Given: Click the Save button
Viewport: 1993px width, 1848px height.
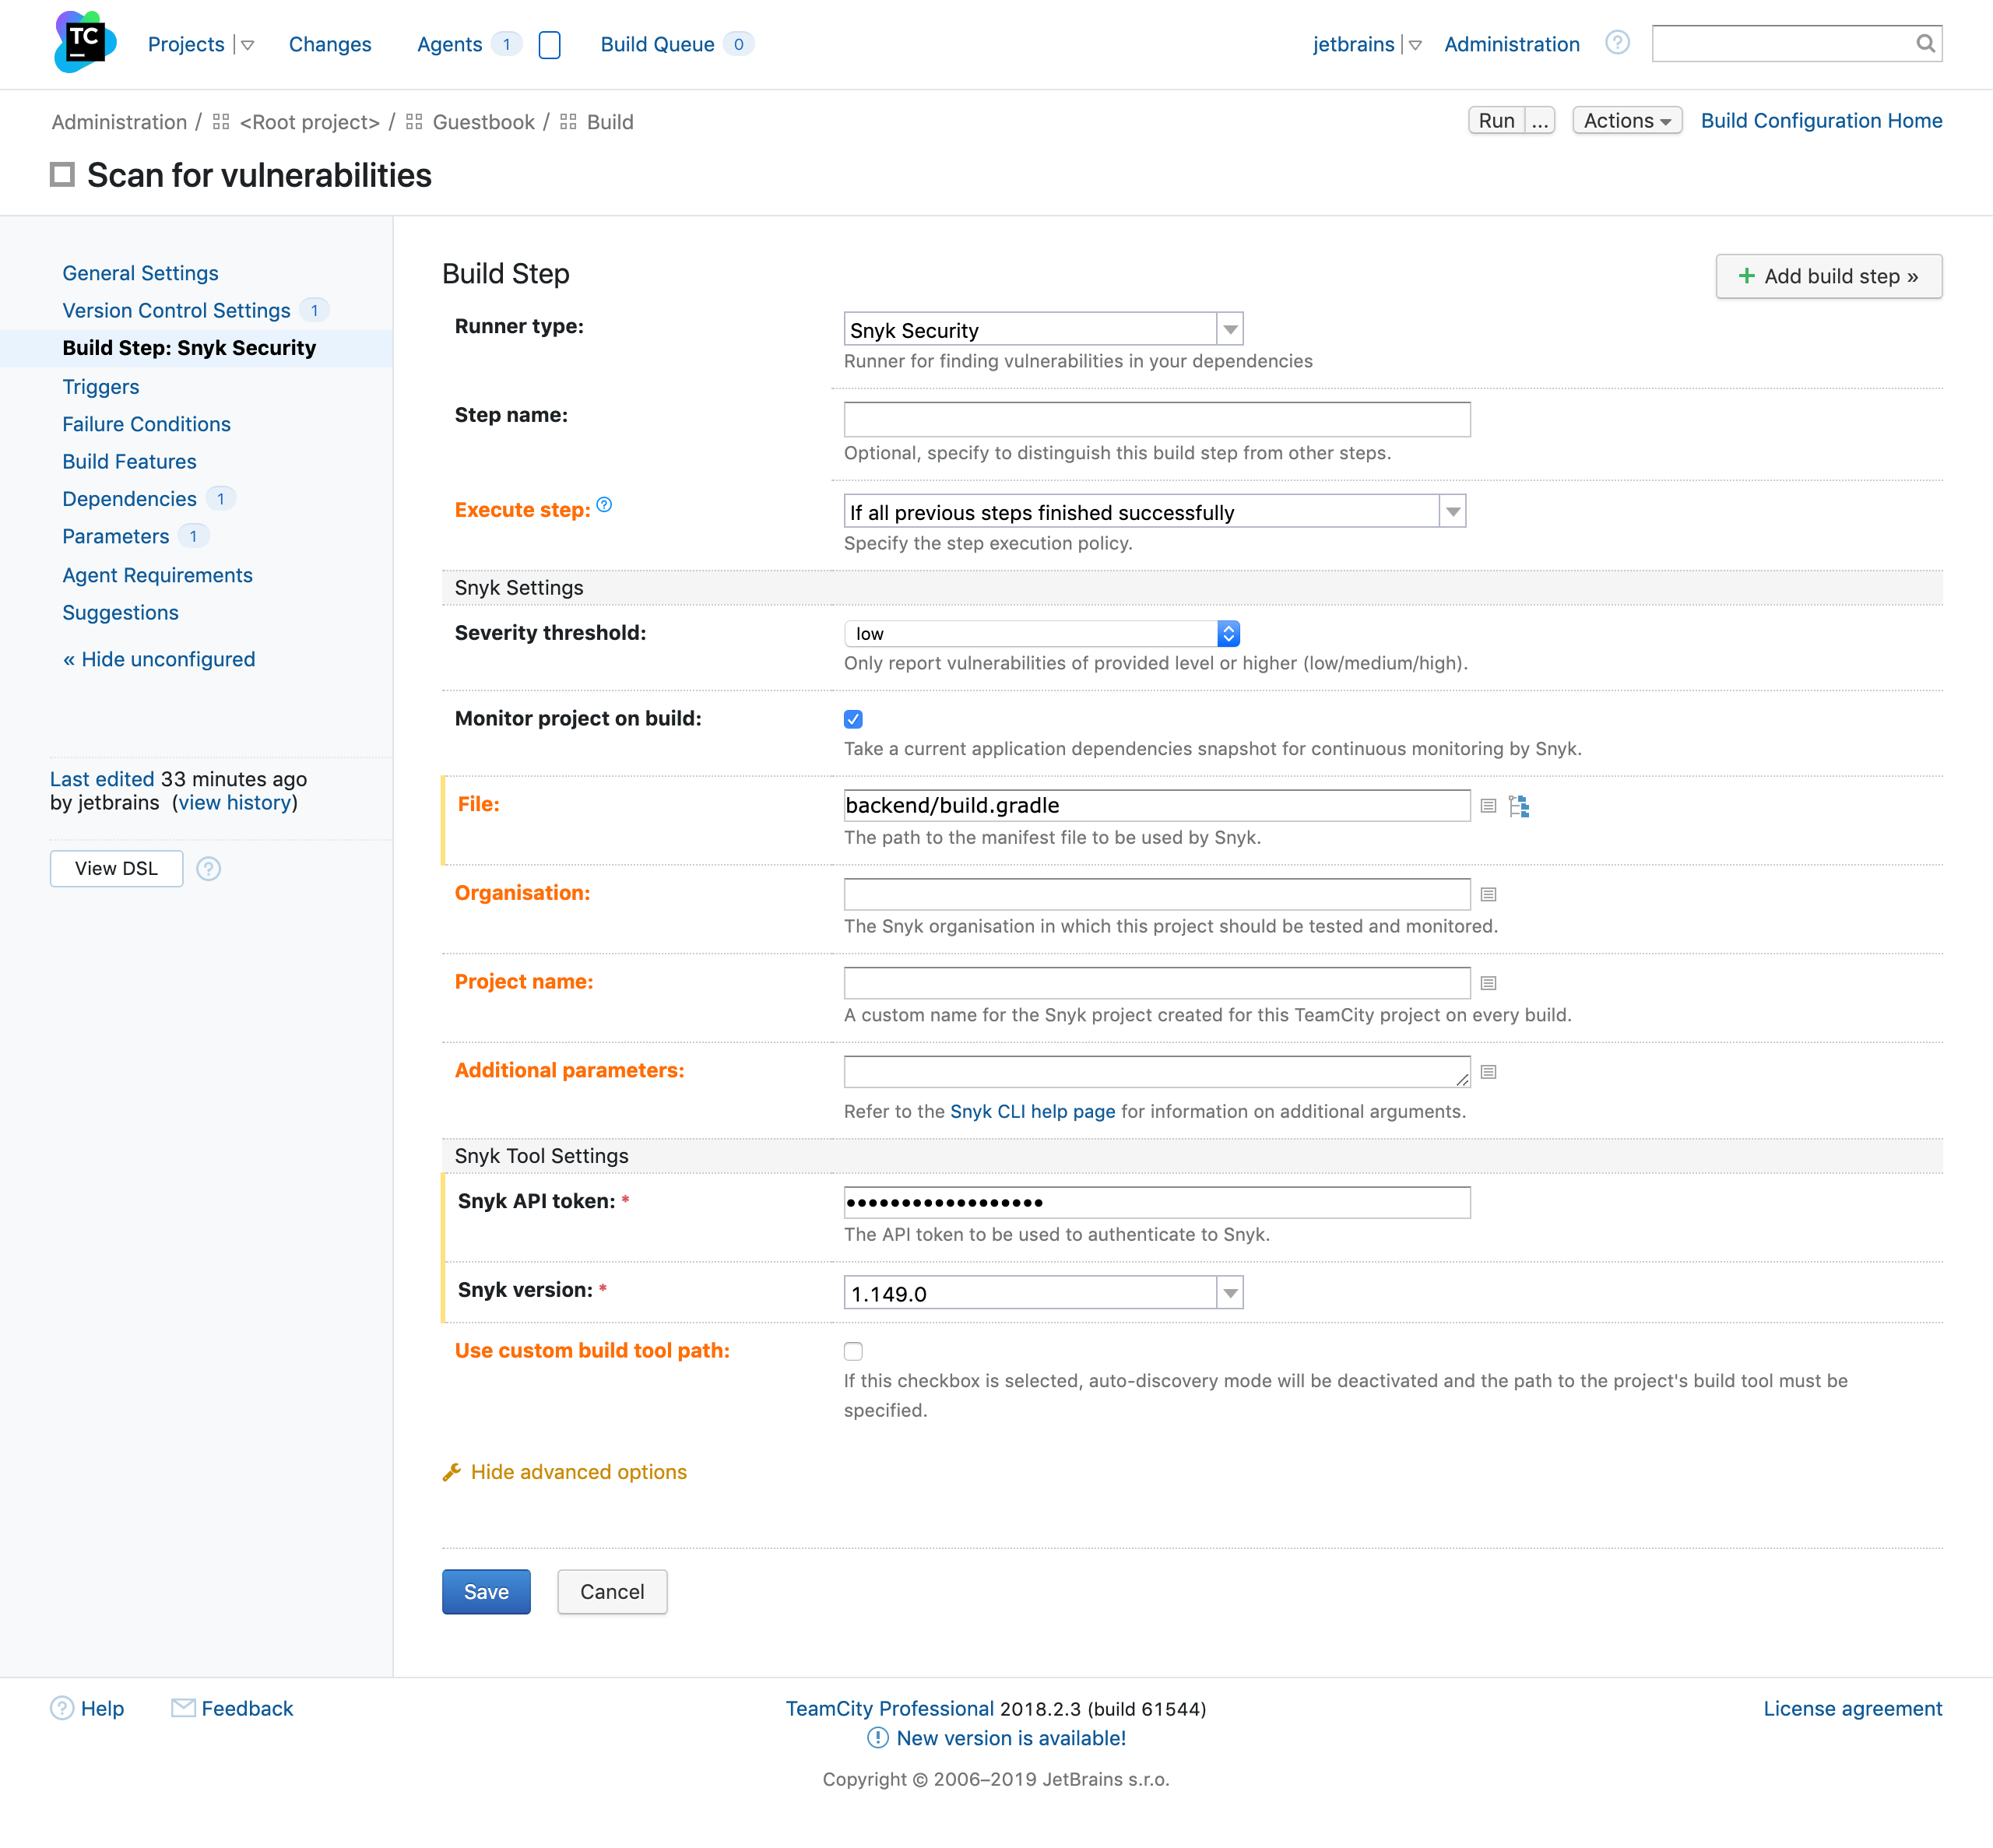Looking at the screenshot, I should [486, 1592].
